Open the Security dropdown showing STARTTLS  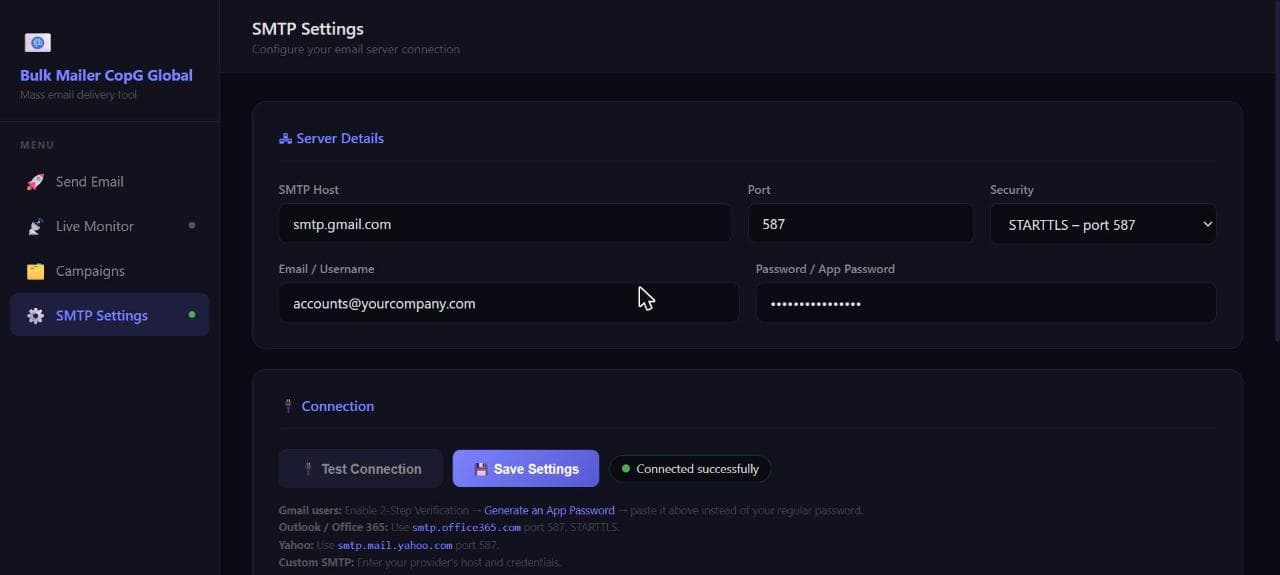(x=1103, y=224)
